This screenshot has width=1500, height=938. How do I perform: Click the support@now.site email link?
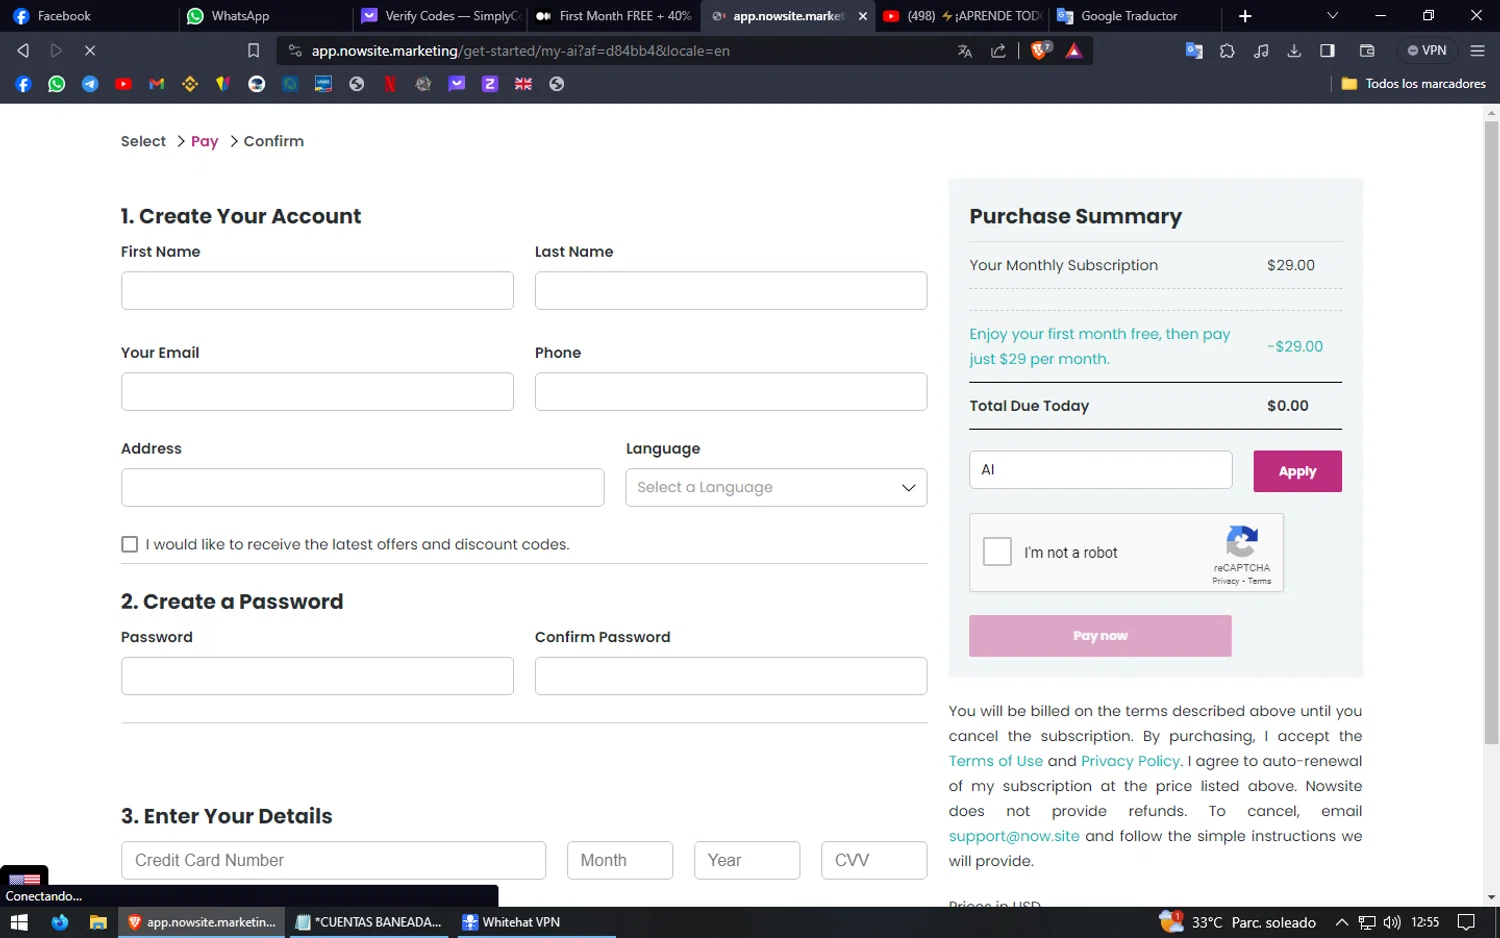tap(1014, 836)
